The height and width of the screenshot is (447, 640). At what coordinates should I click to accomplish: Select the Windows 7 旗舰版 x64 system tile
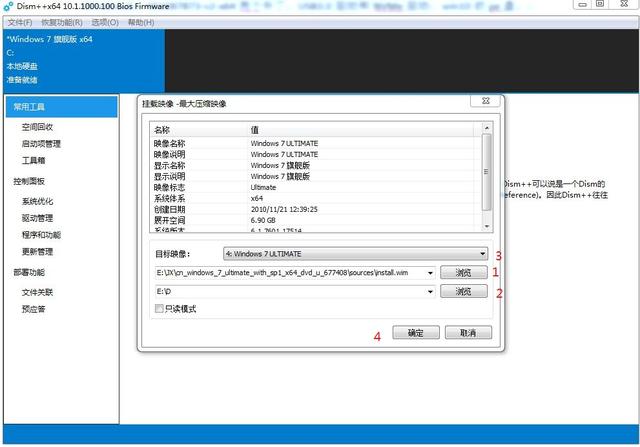84,60
